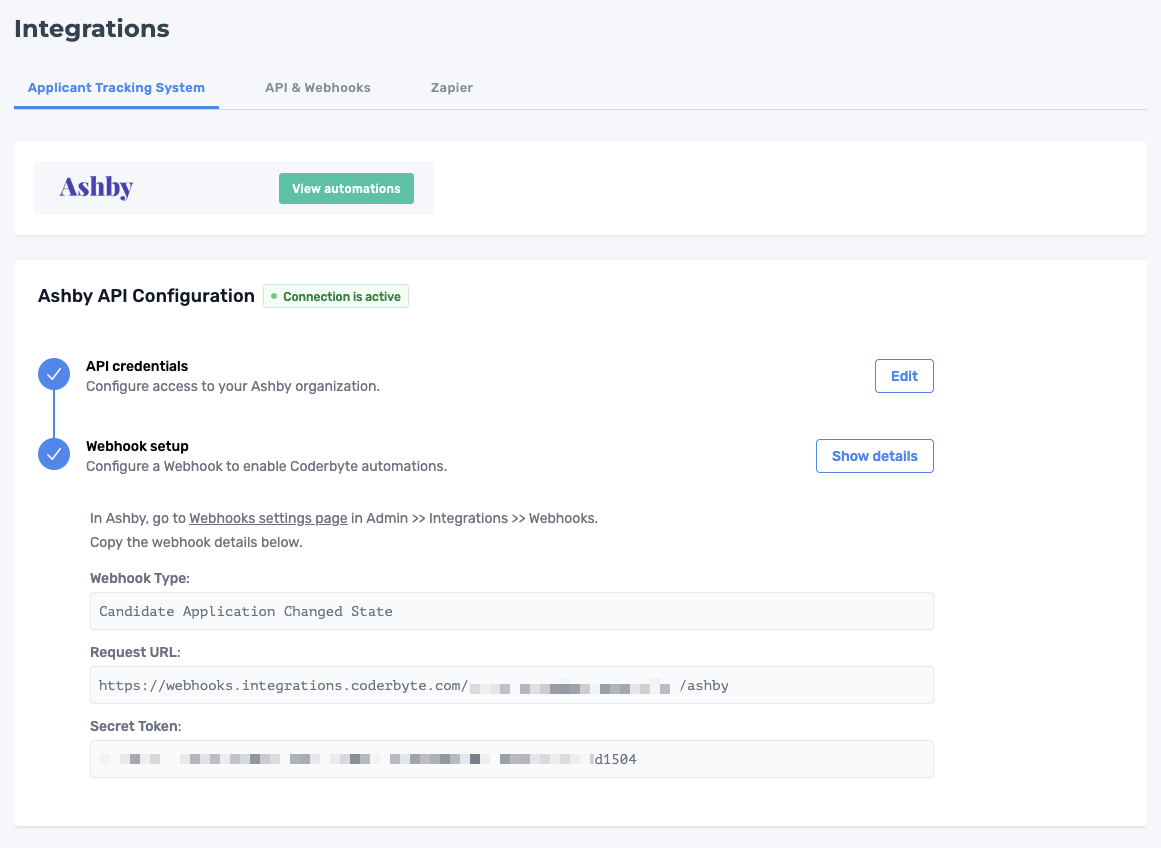Open the Applicant Tracking System tab
This screenshot has width=1161, height=848.
click(x=116, y=87)
